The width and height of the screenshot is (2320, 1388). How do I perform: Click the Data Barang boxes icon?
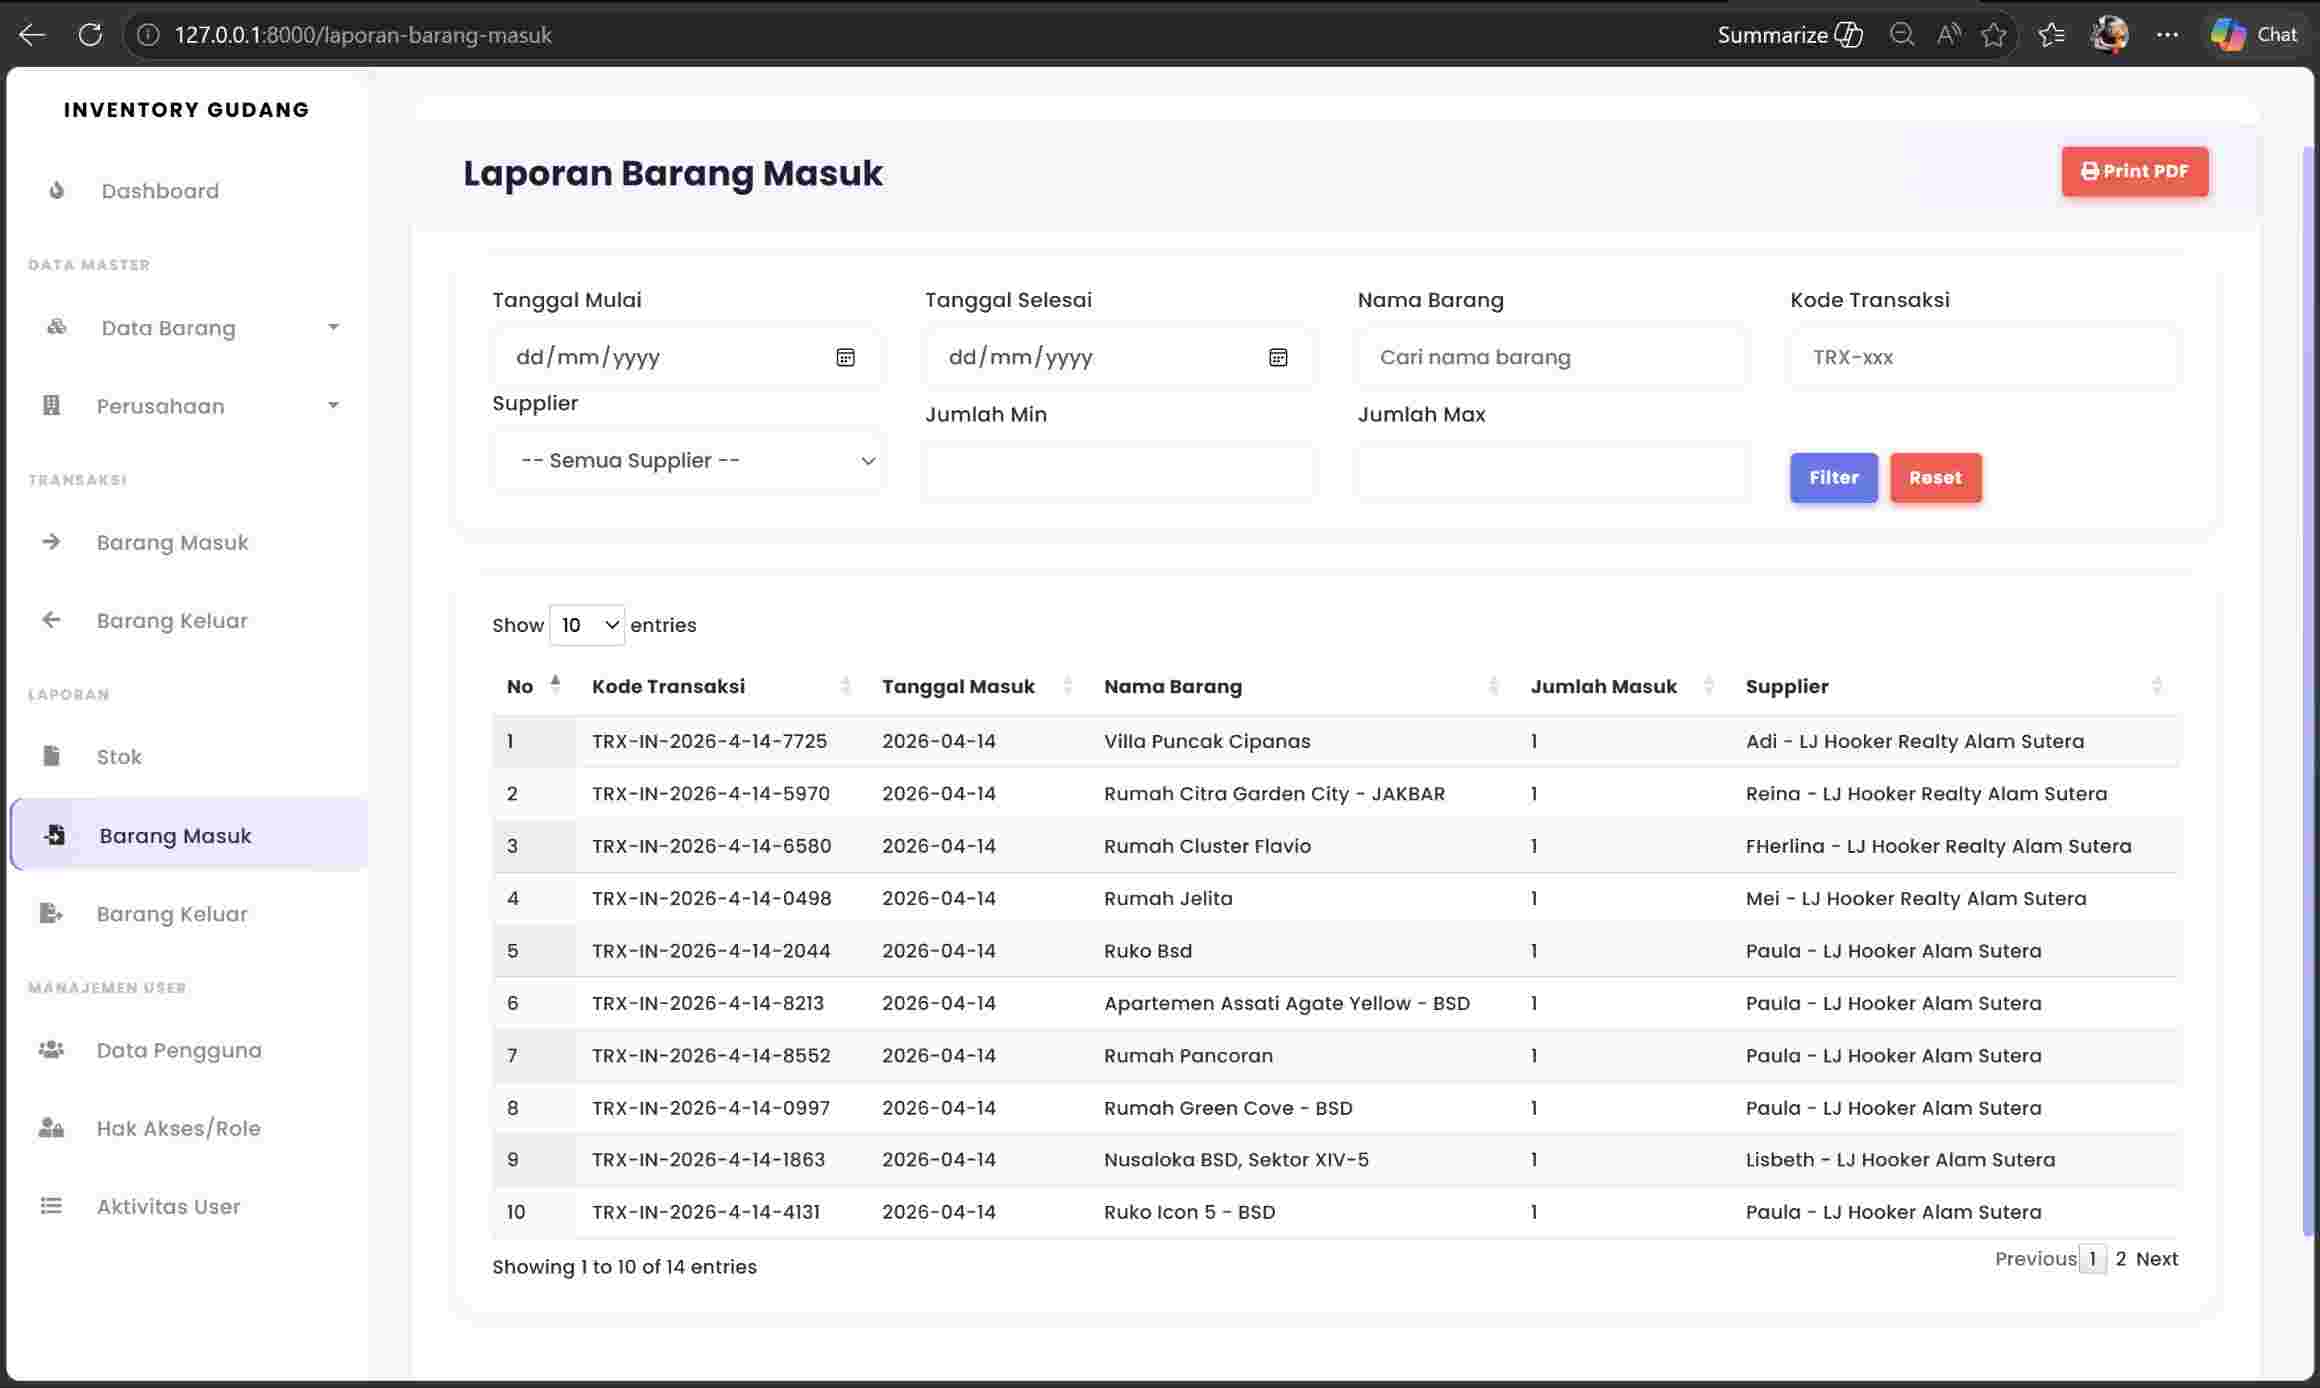tap(57, 327)
